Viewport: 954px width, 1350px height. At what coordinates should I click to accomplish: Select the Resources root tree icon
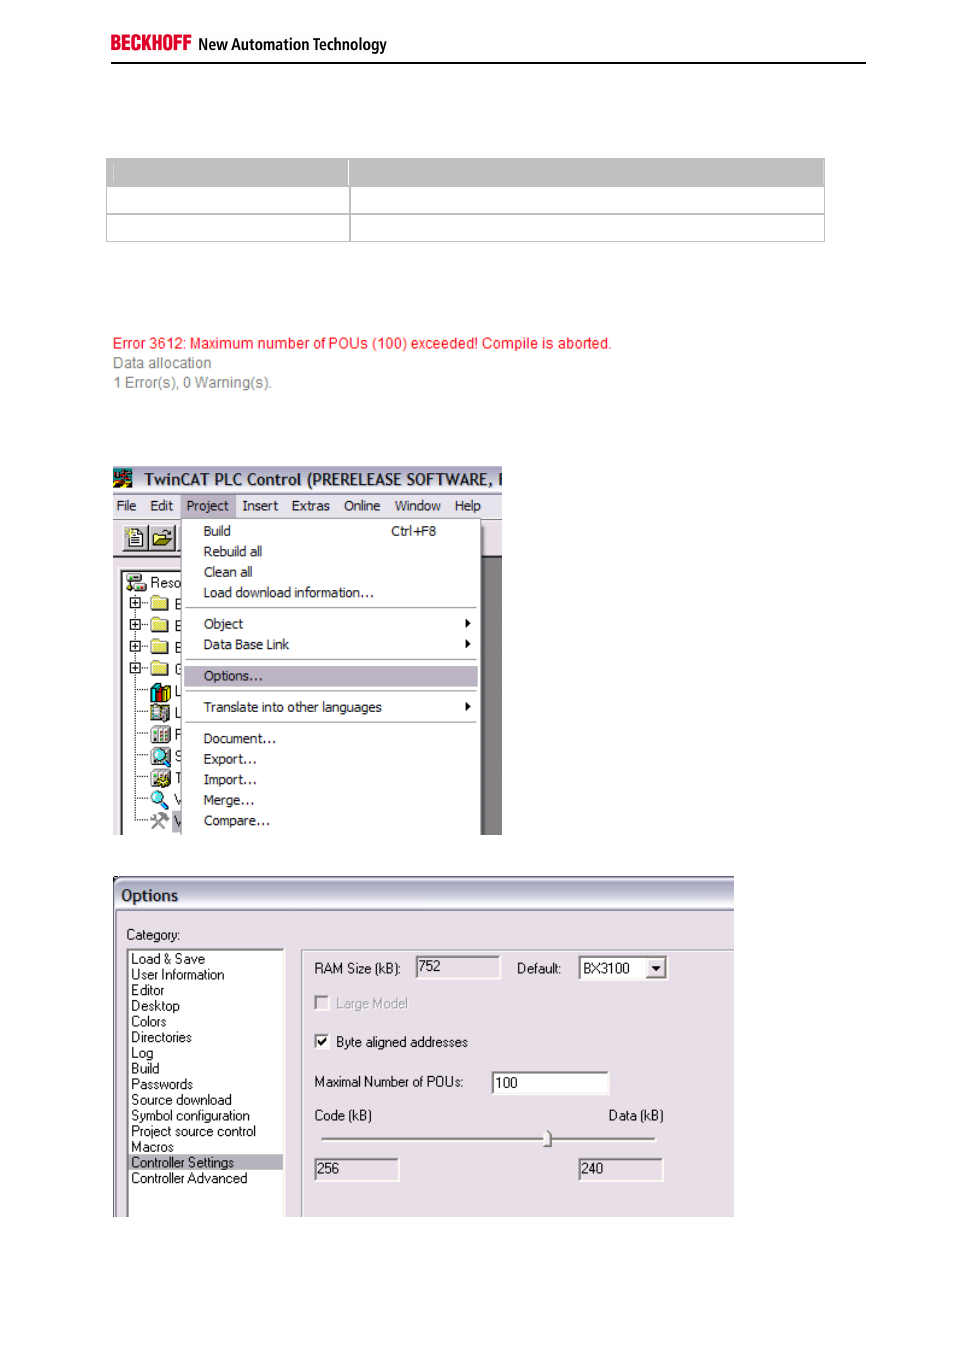[x=136, y=582]
